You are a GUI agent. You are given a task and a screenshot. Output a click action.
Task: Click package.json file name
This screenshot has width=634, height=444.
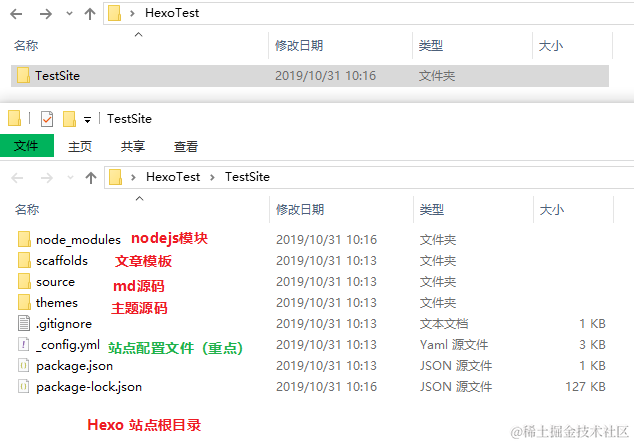(x=74, y=366)
